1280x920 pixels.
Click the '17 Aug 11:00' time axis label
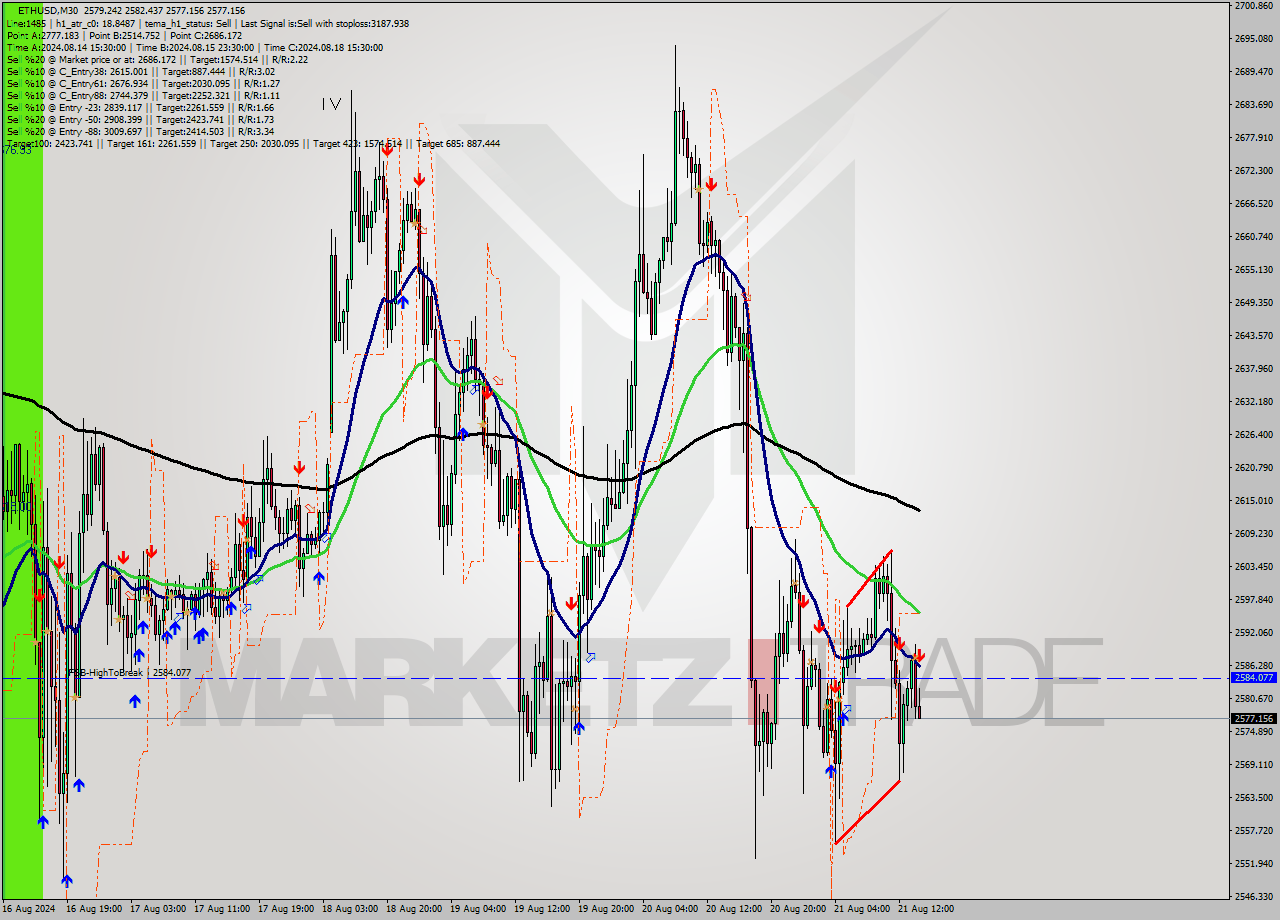[x=222, y=909]
